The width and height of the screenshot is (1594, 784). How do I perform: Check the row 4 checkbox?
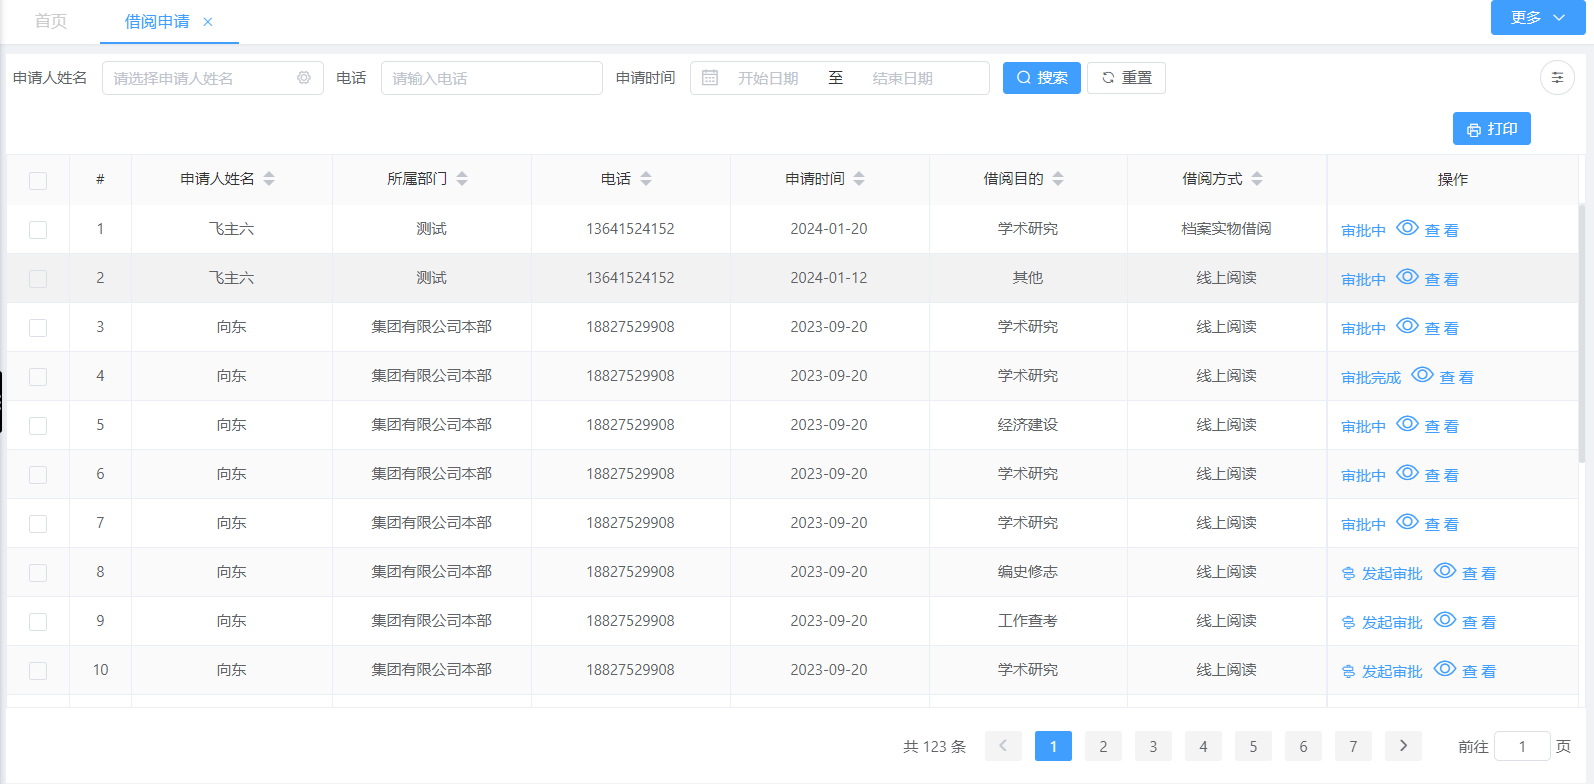[38, 377]
